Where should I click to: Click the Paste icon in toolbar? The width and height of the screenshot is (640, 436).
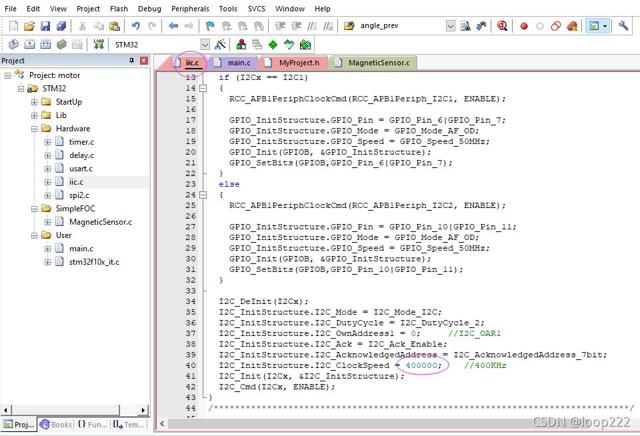(114, 26)
